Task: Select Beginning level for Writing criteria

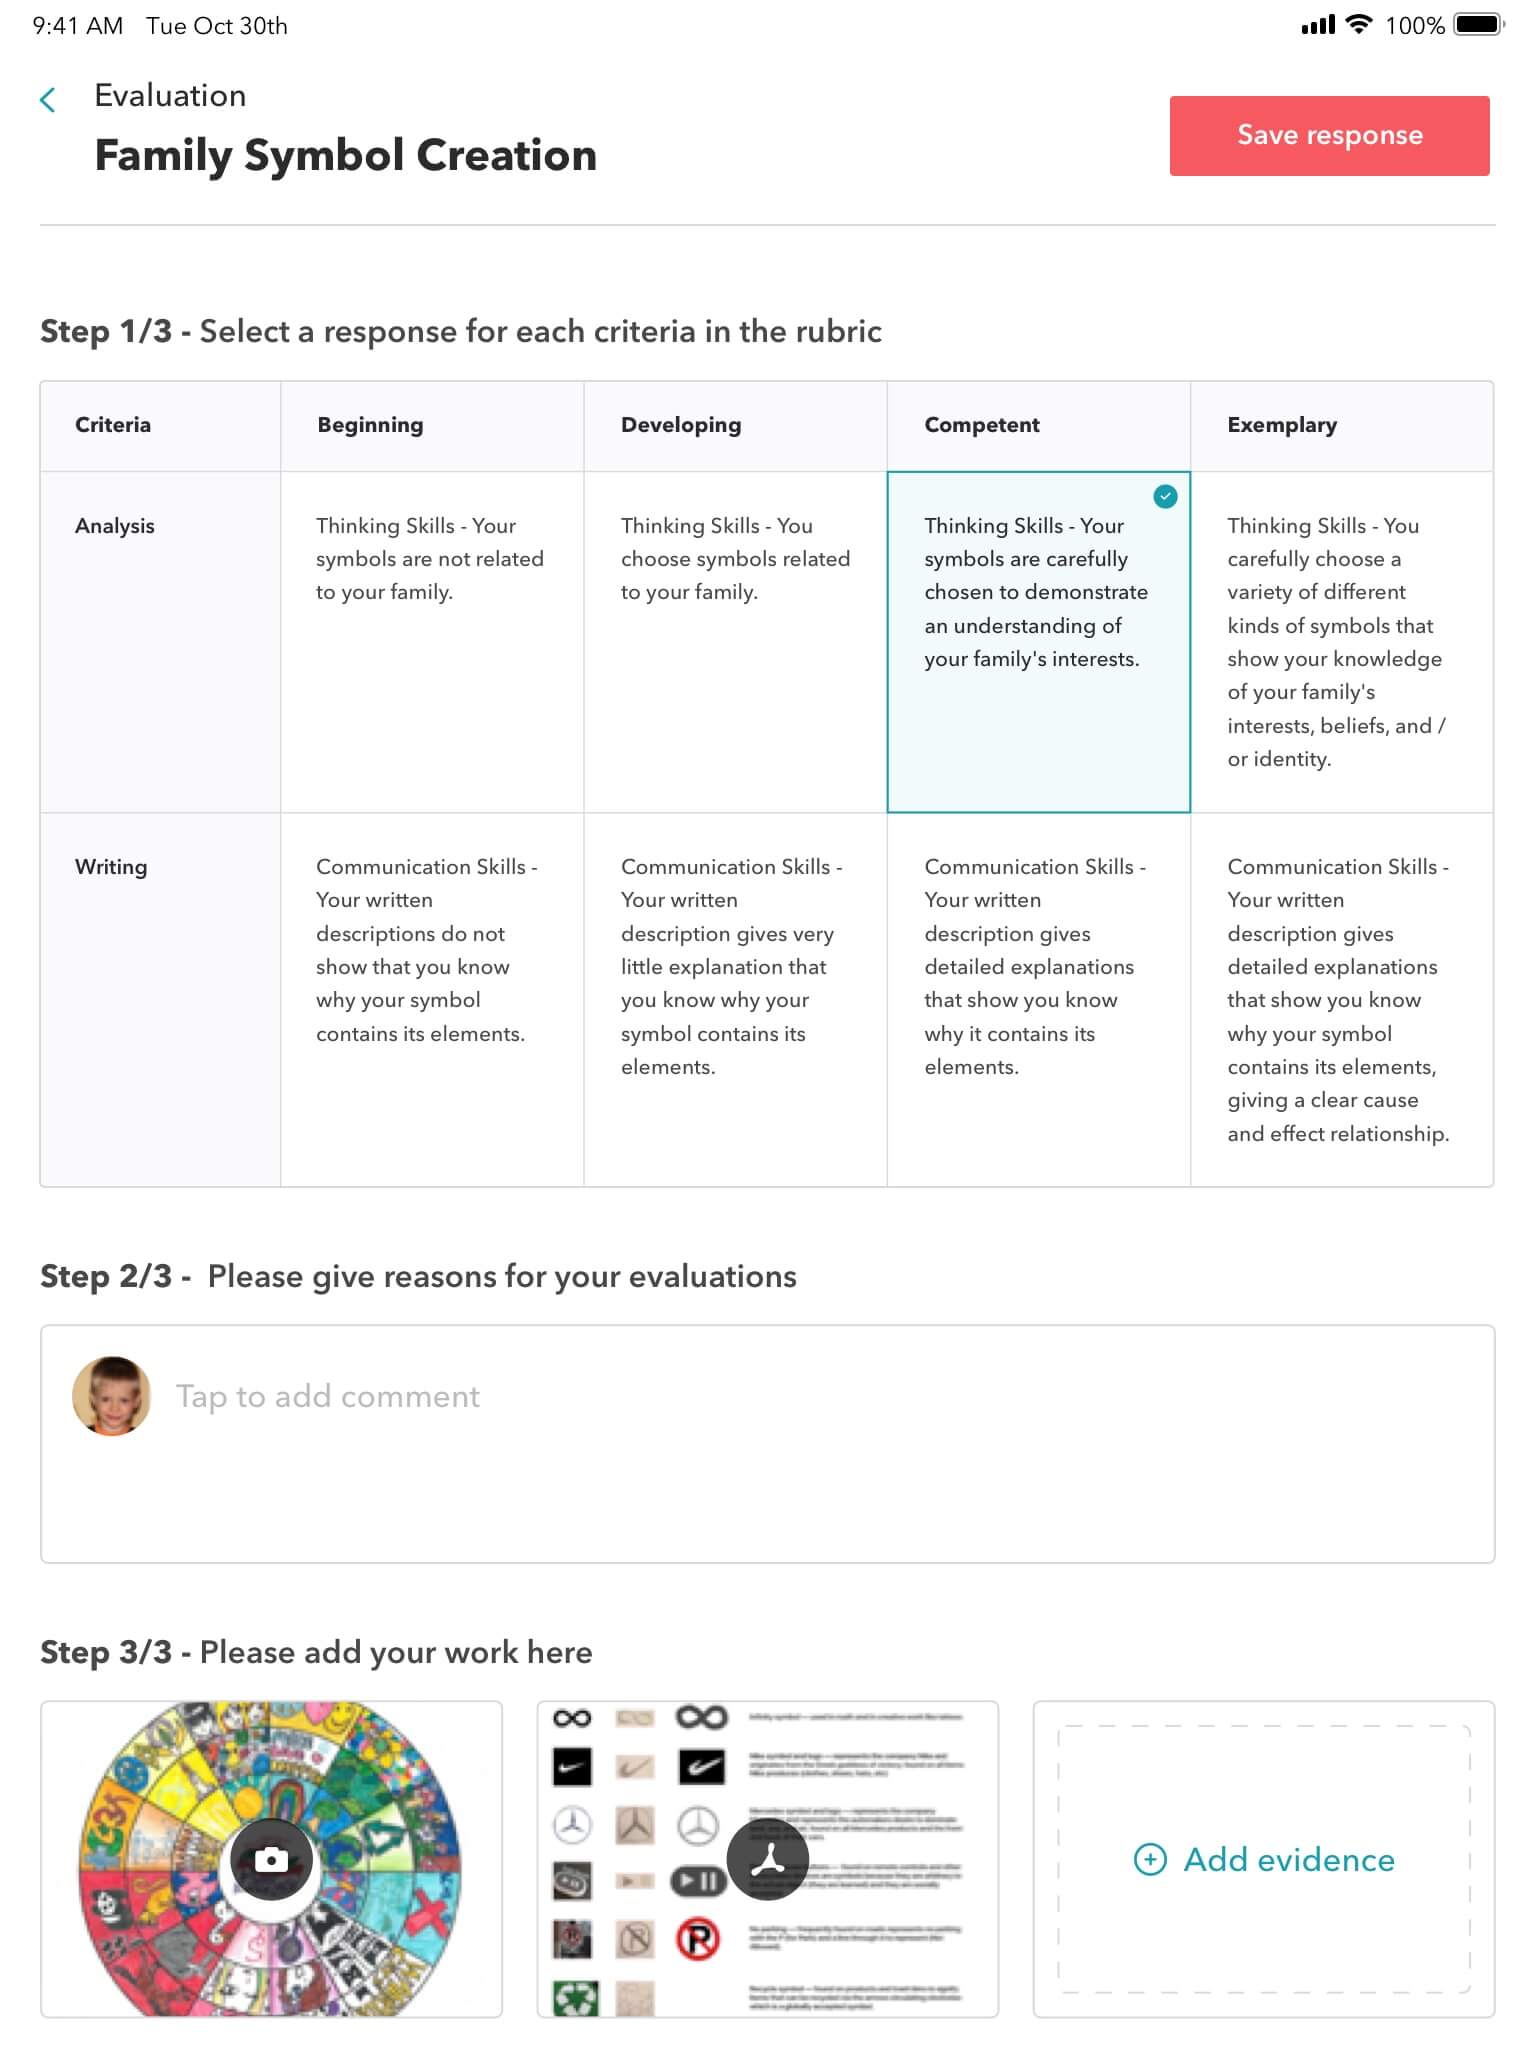Action: click(431, 999)
